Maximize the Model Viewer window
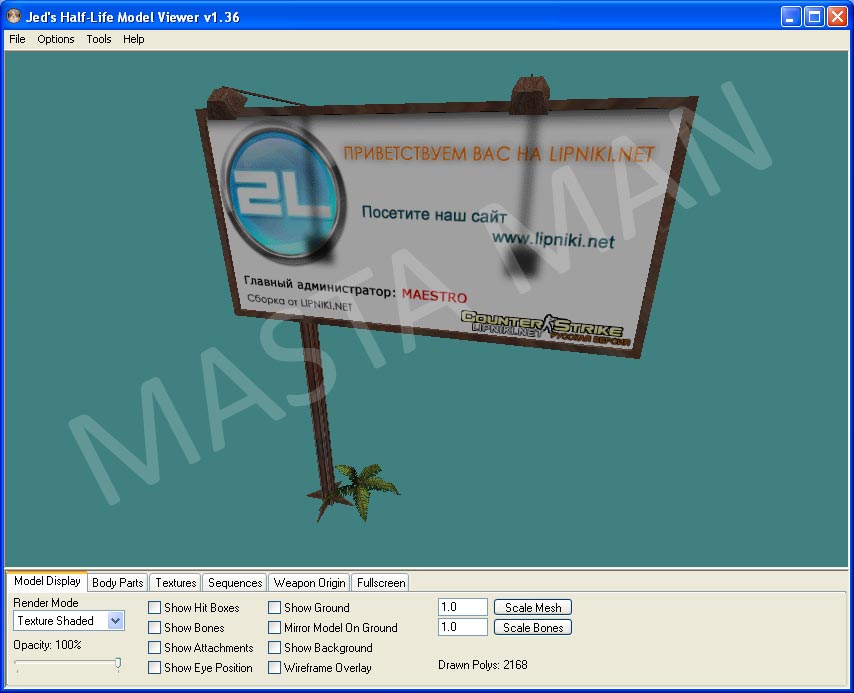This screenshot has width=854, height=693. click(814, 17)
